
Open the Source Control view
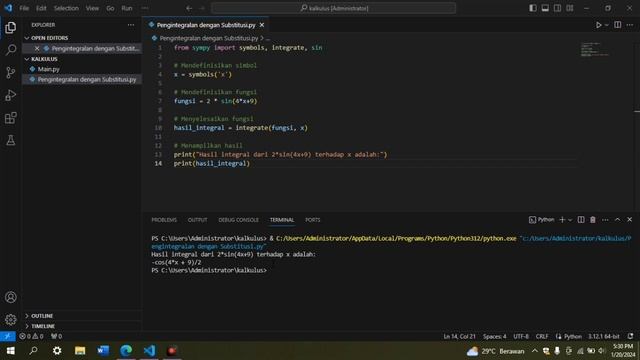pos(11,73)
